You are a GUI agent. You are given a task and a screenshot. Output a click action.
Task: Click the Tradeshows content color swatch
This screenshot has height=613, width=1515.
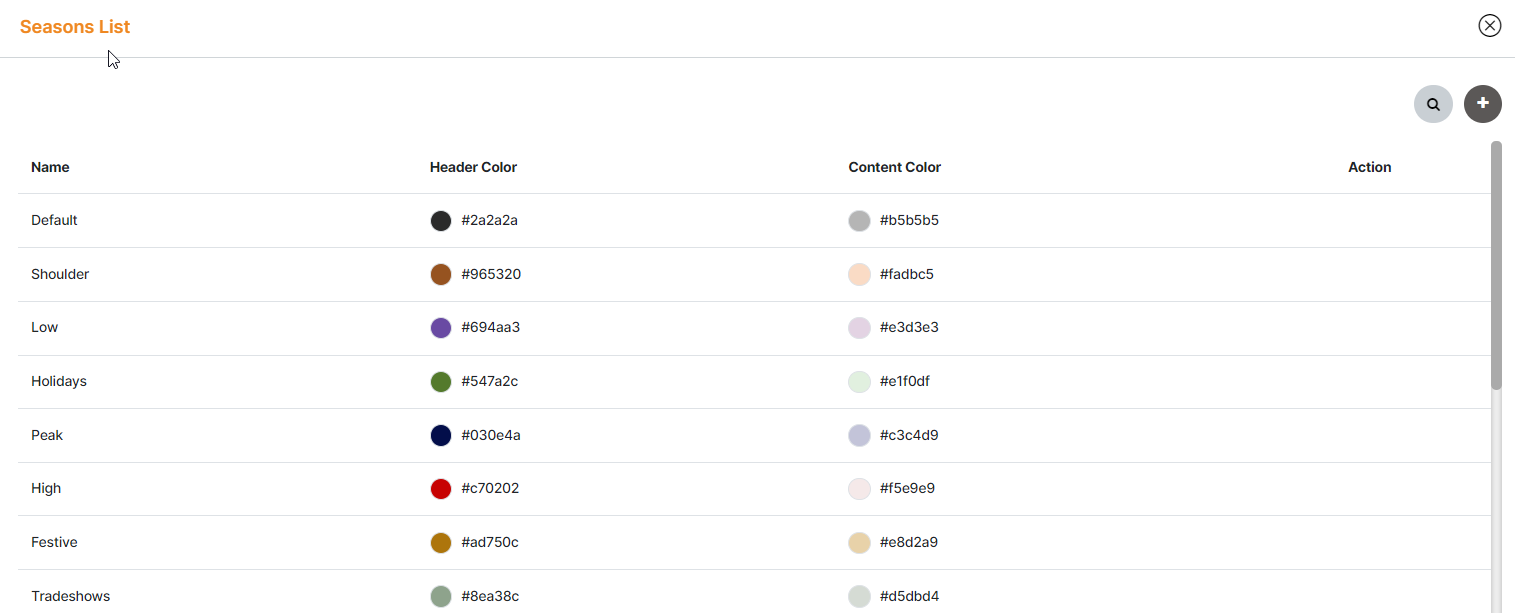[859, 597]
